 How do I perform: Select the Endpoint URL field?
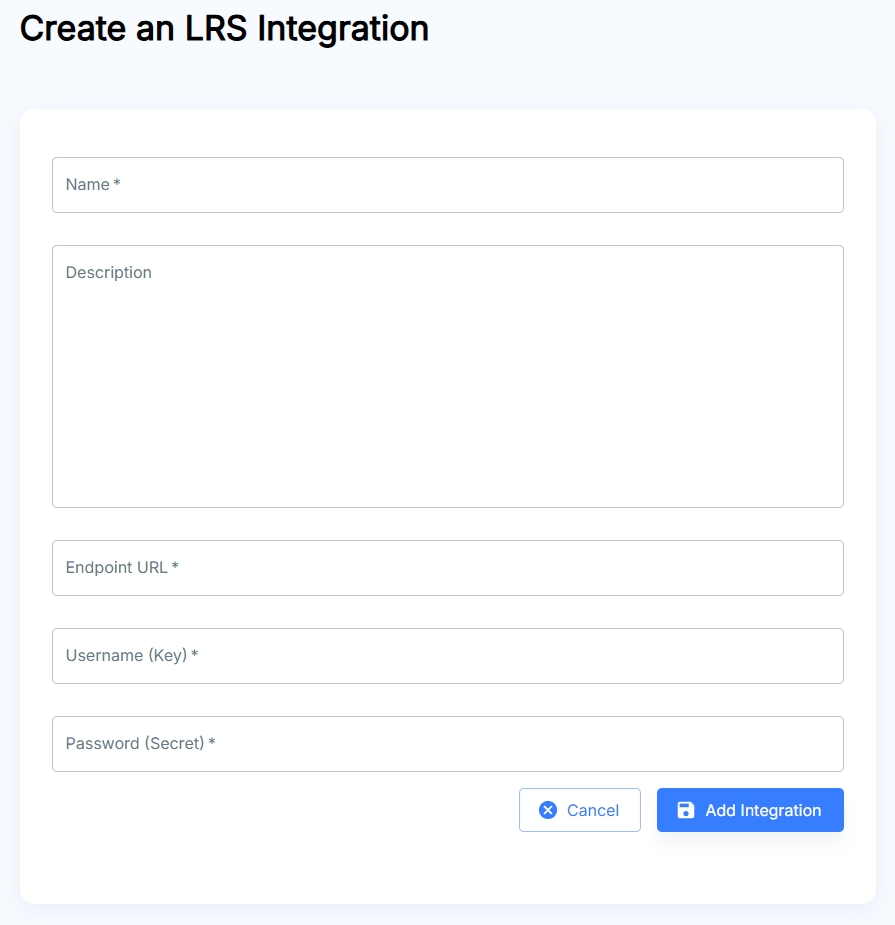[448, 568]
